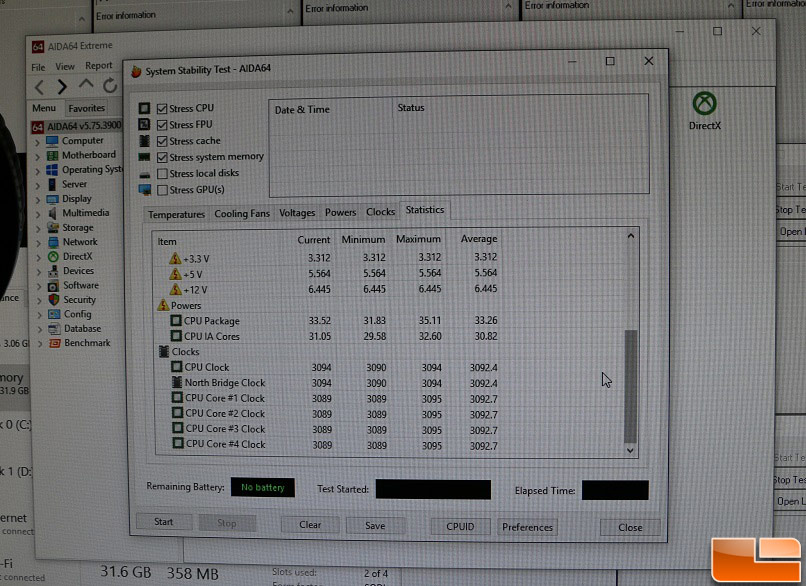Expand the Network node in AIDA64 tree
Image resolution: width=806 pixels, height=586 pixels.
point(38,243)
